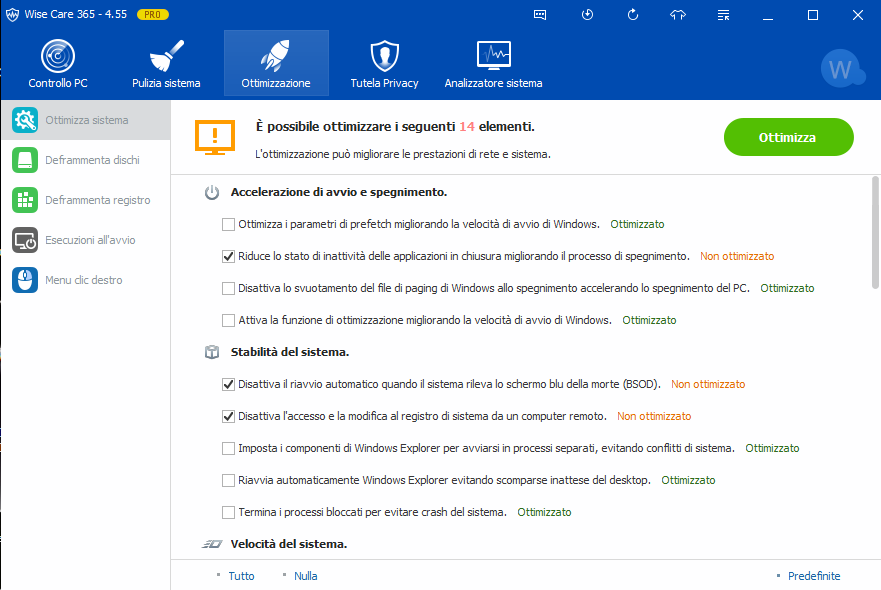The width and height of the screenshot is (881, 590).
Task: Uncheck the Disattiva l'accesso al registro remoto checkbox
Action: 228,417
